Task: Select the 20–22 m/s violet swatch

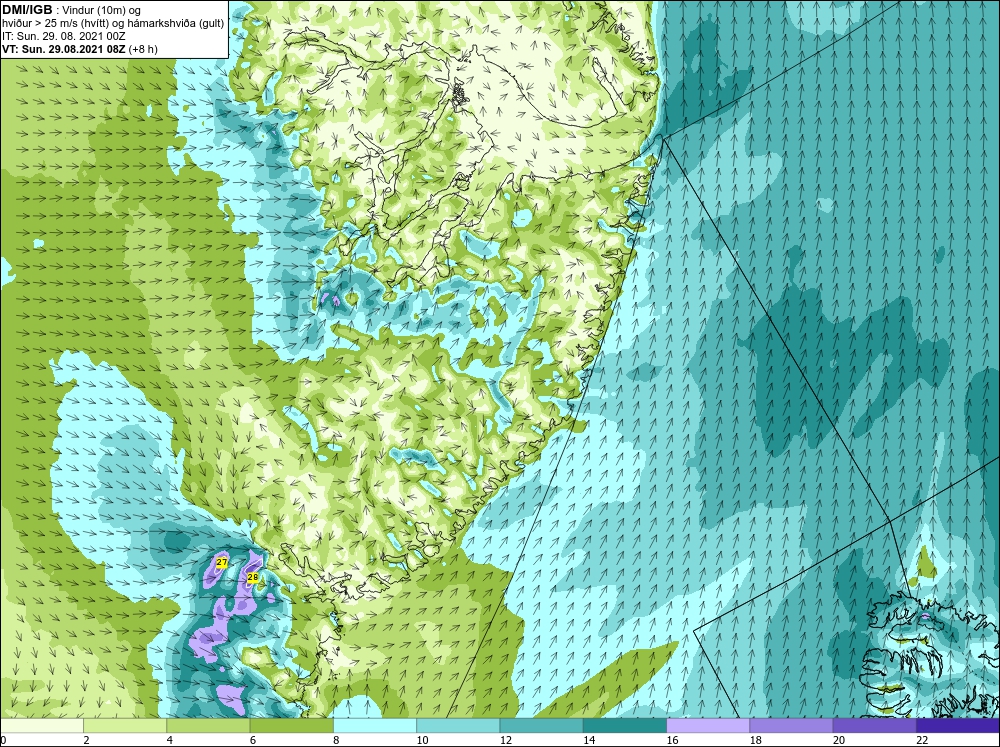Action: [x=874, y=725]
